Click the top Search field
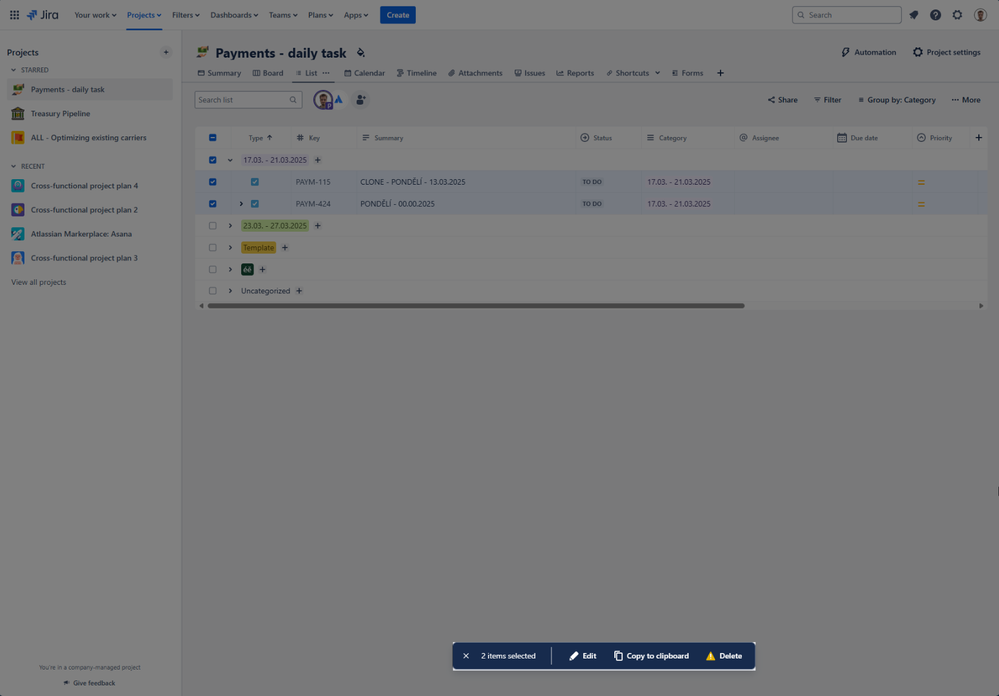 847,15
